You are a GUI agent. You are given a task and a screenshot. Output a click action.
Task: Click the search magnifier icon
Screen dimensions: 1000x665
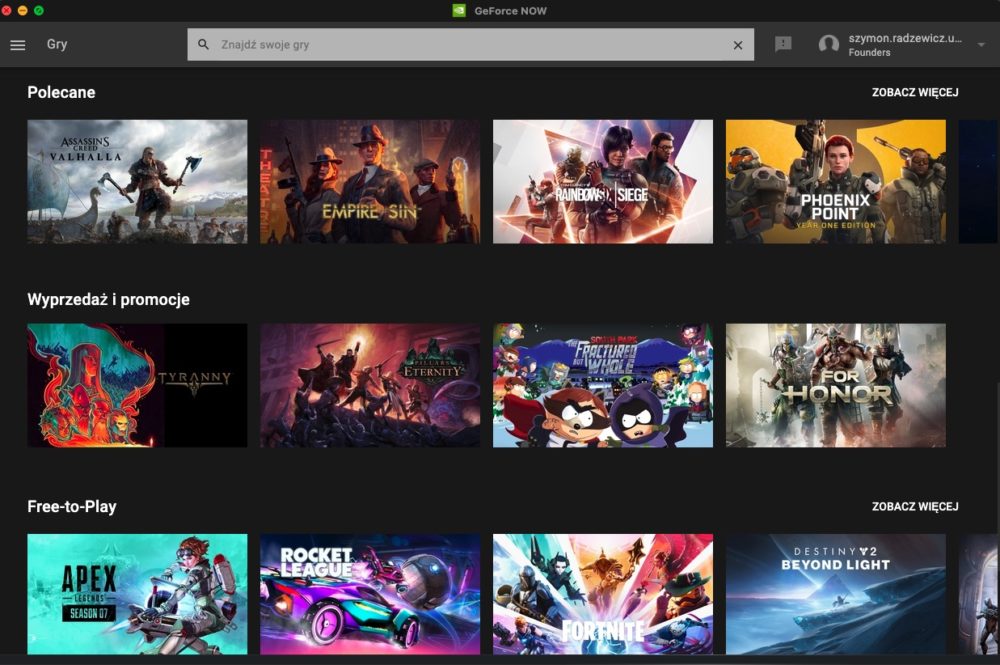(203, 45)
